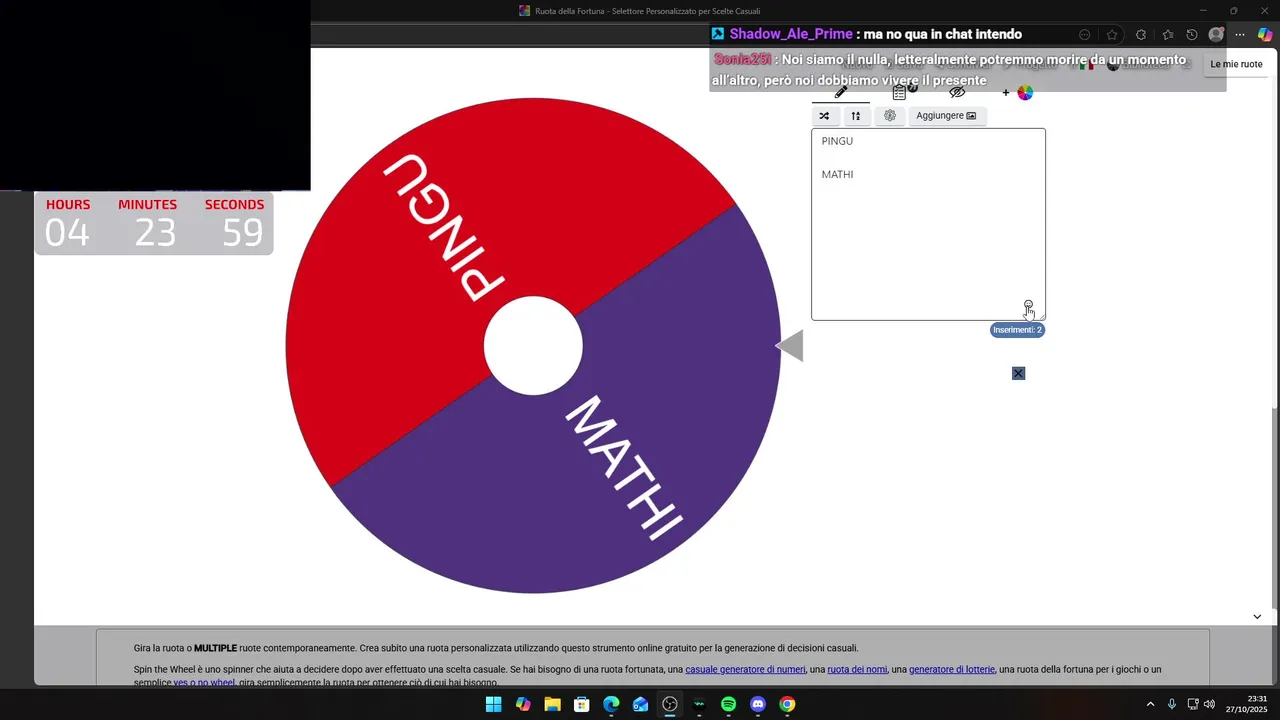Open the Edge extensions puzzle icon

coord(1141,34)
